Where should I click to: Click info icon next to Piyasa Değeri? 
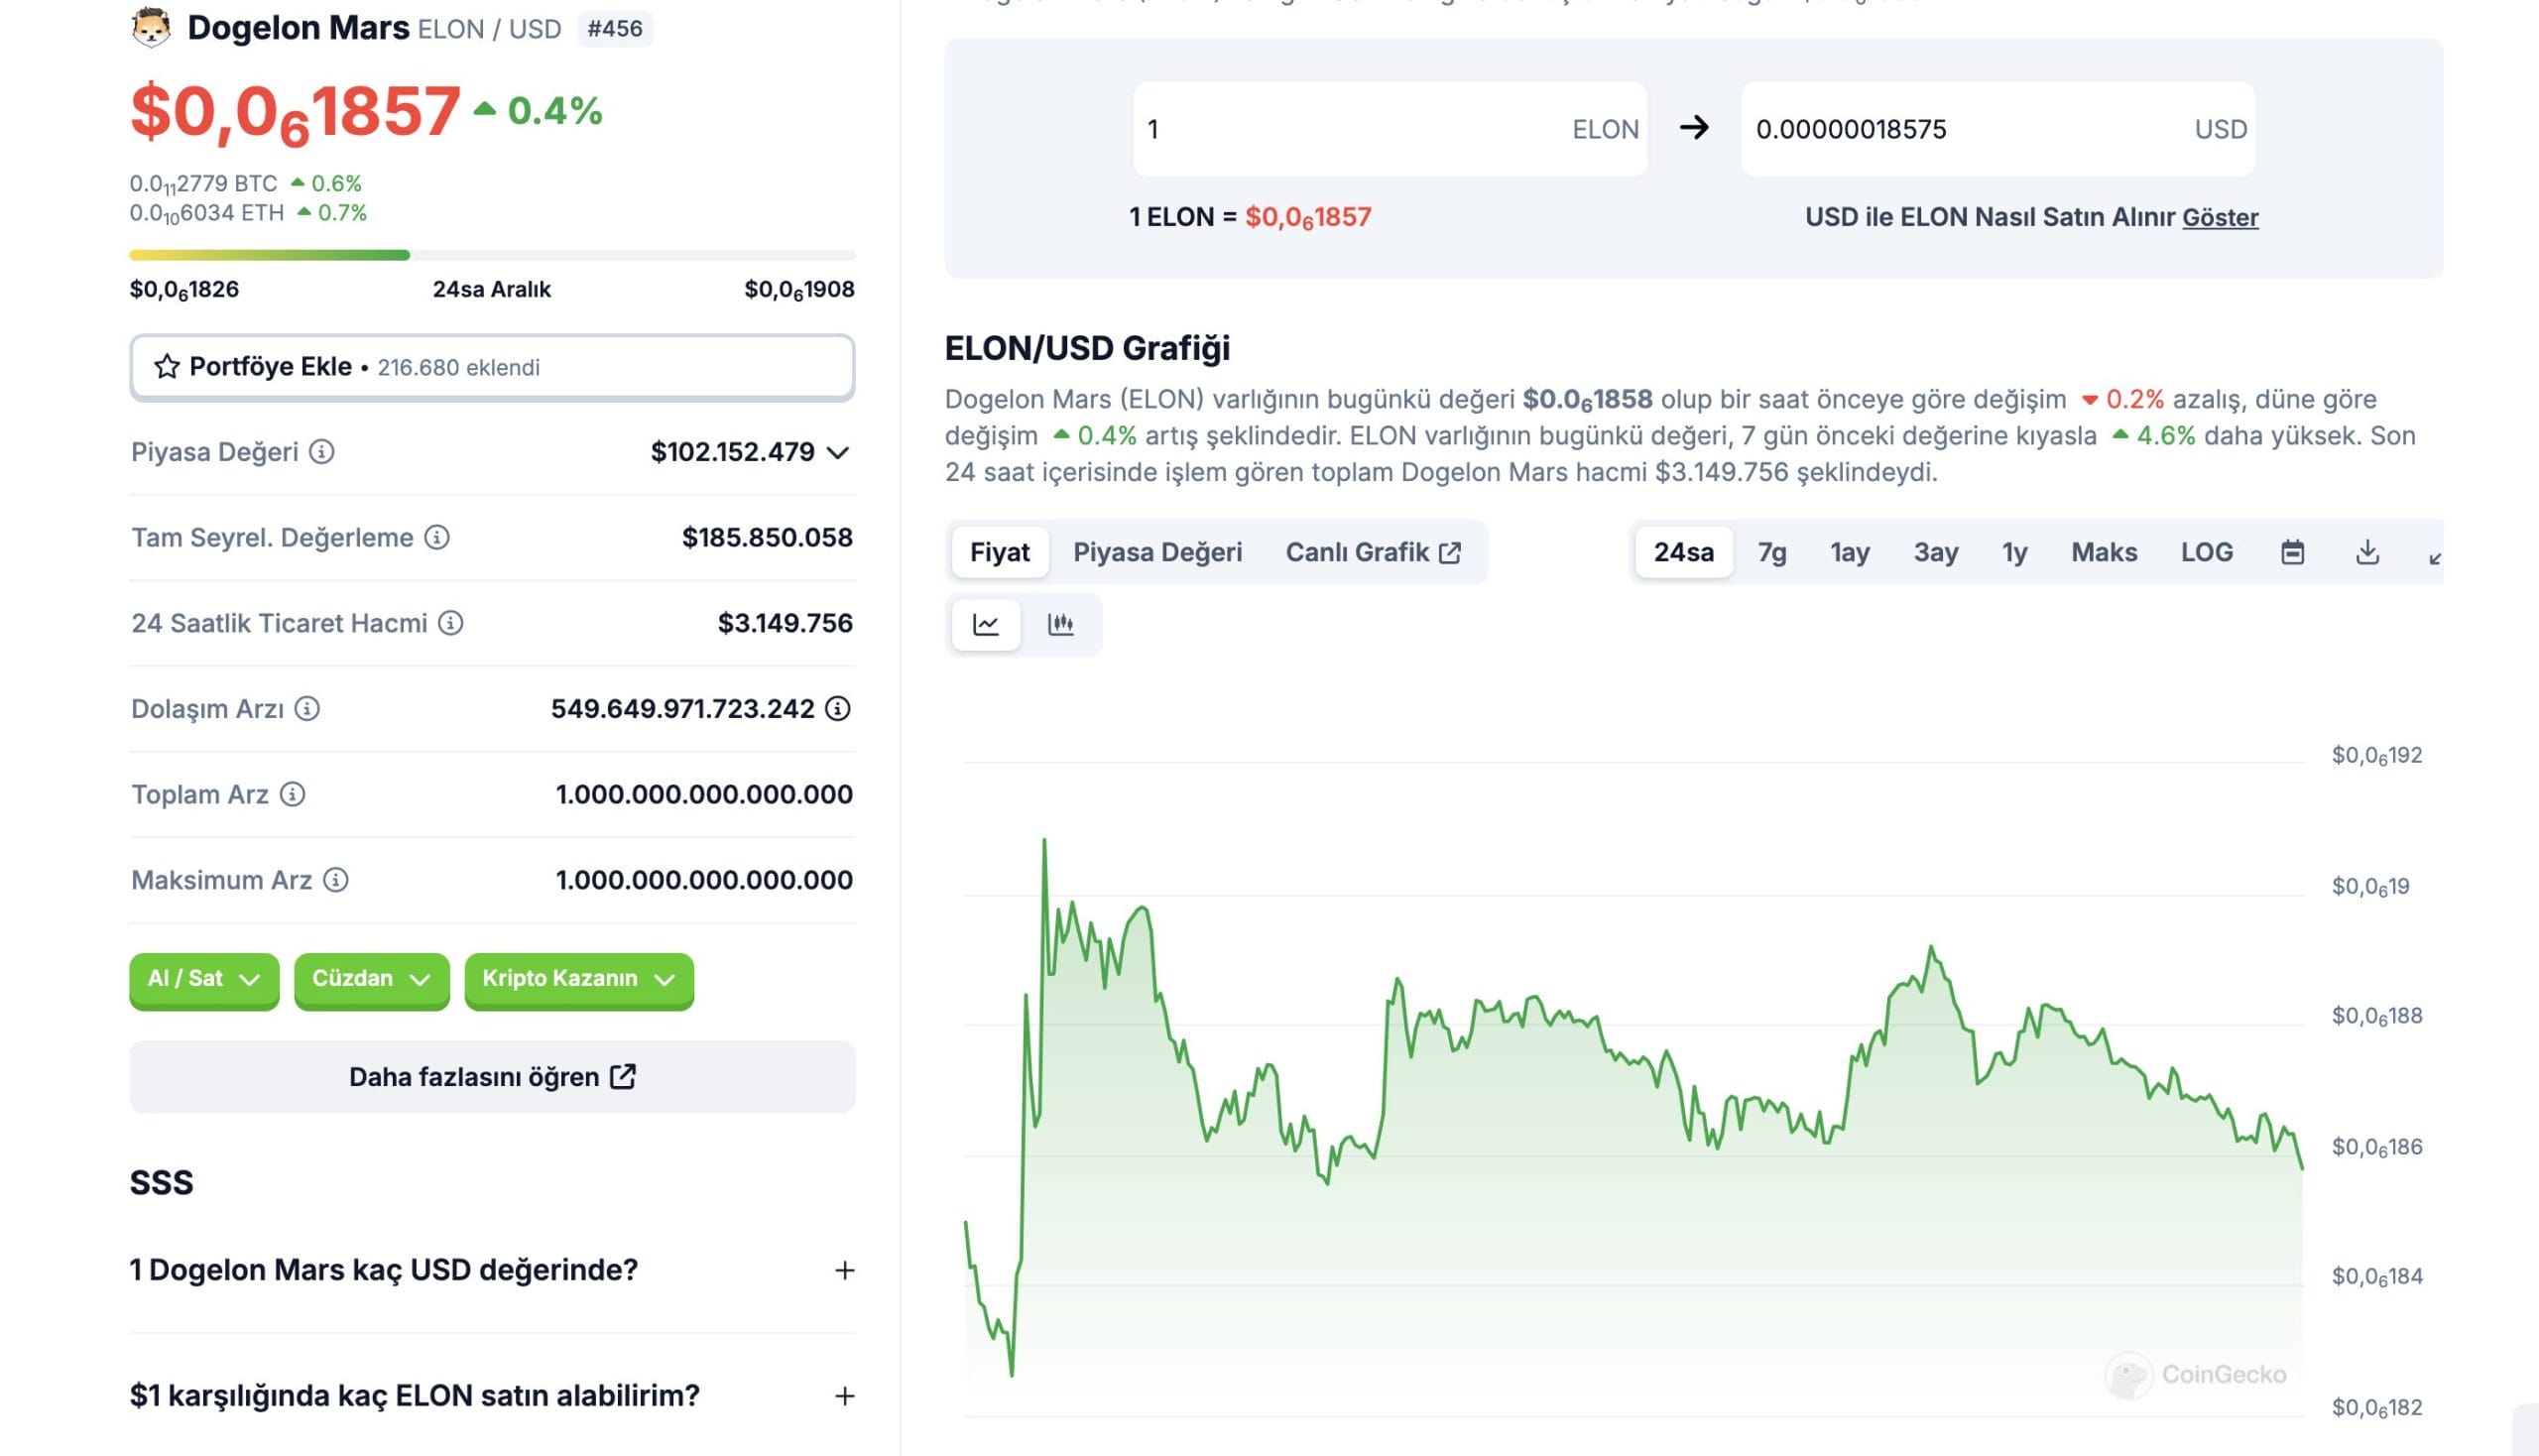321,452
